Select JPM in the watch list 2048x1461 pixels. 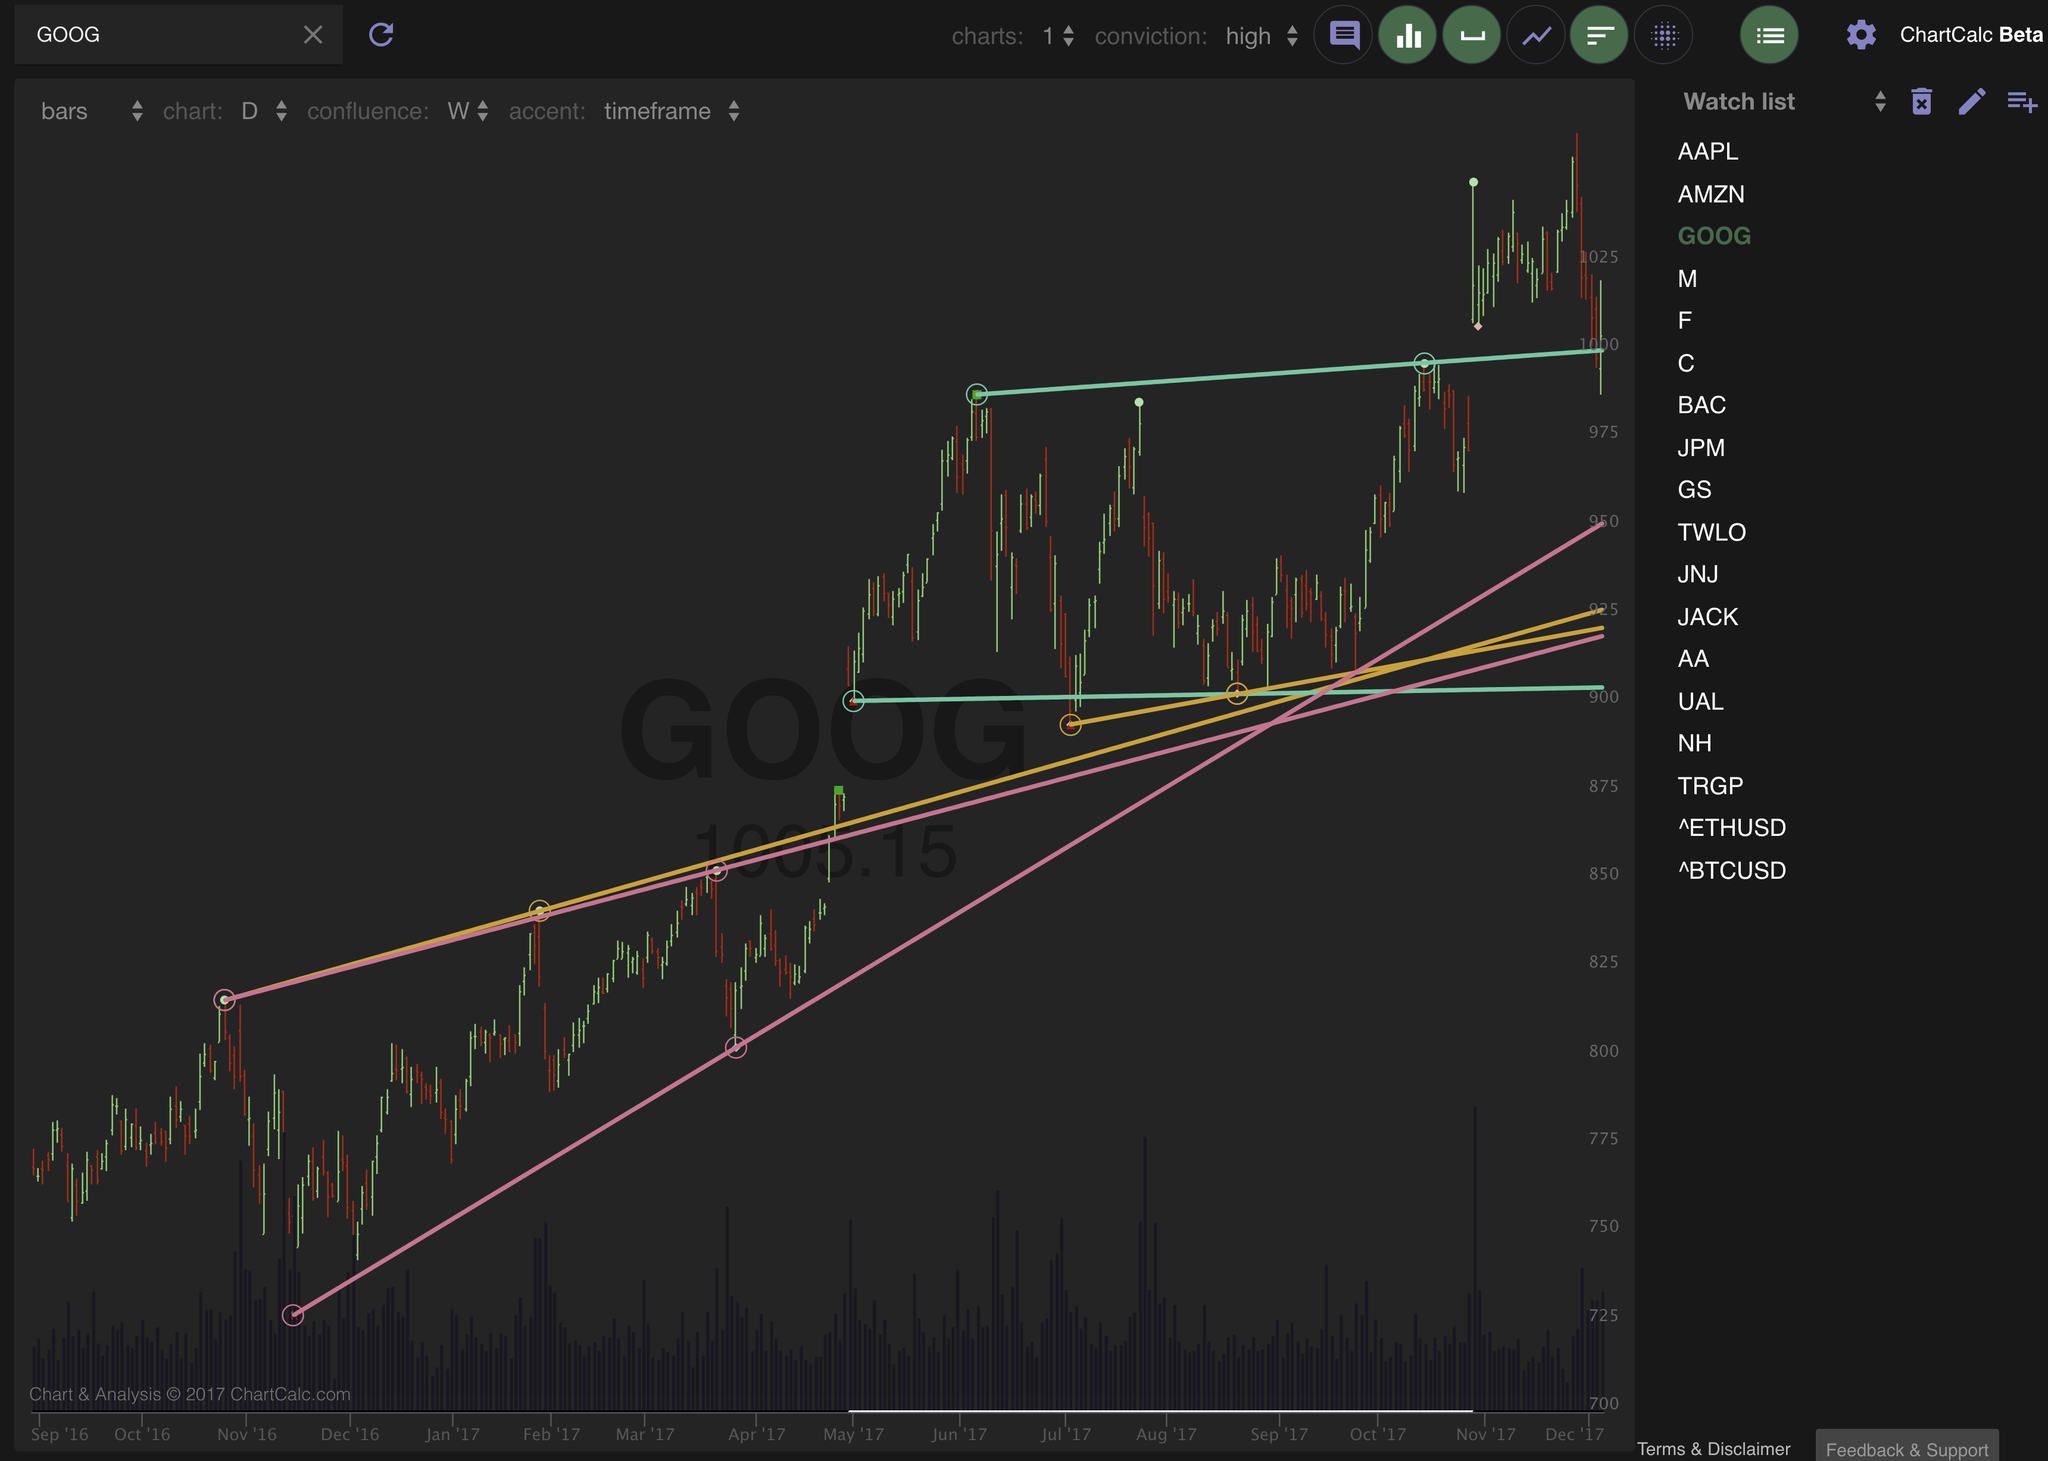(1701, 447)
